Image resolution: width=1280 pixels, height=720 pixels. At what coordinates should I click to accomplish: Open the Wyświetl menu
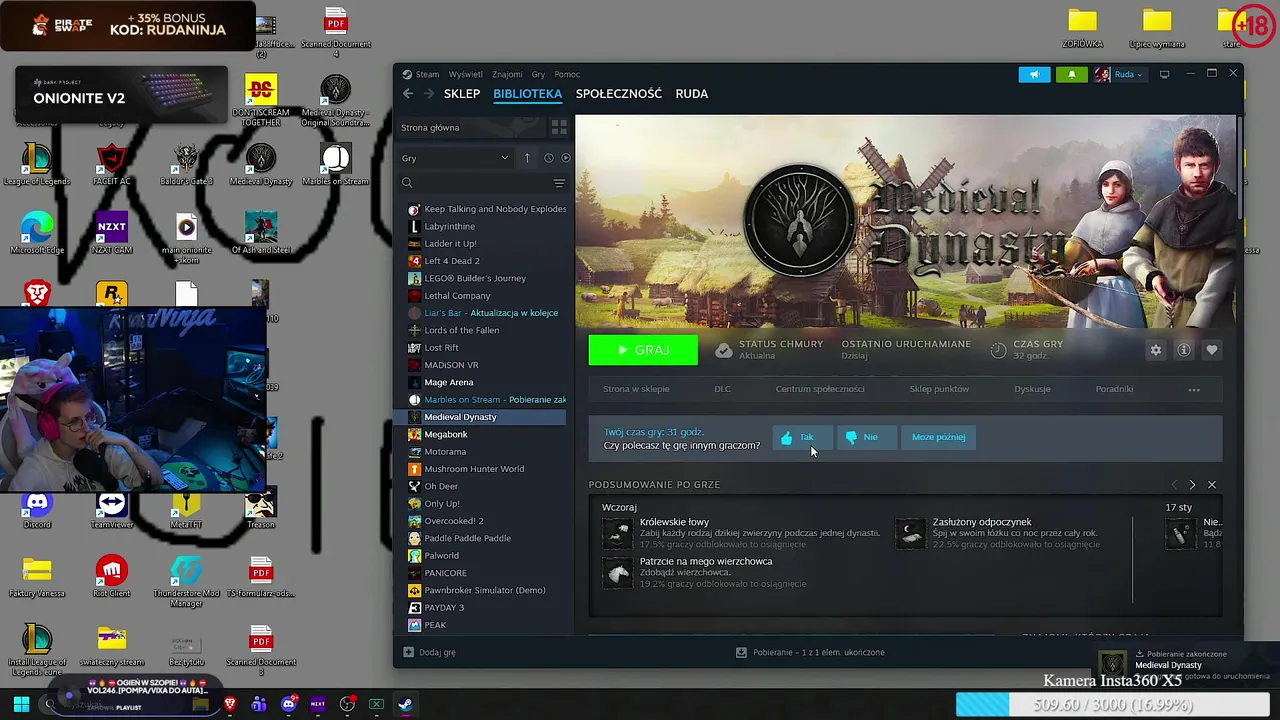click(466, 74)
